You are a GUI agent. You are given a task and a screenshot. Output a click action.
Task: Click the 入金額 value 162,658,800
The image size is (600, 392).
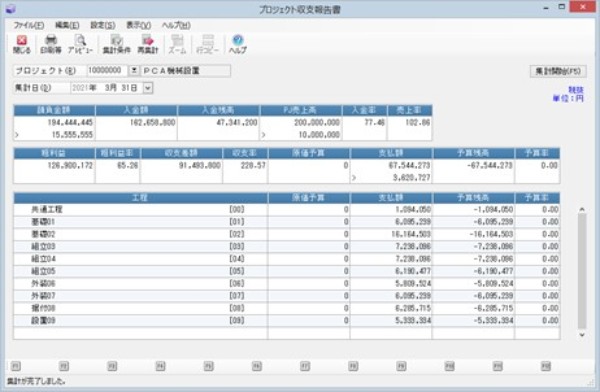tap(153, 122)
